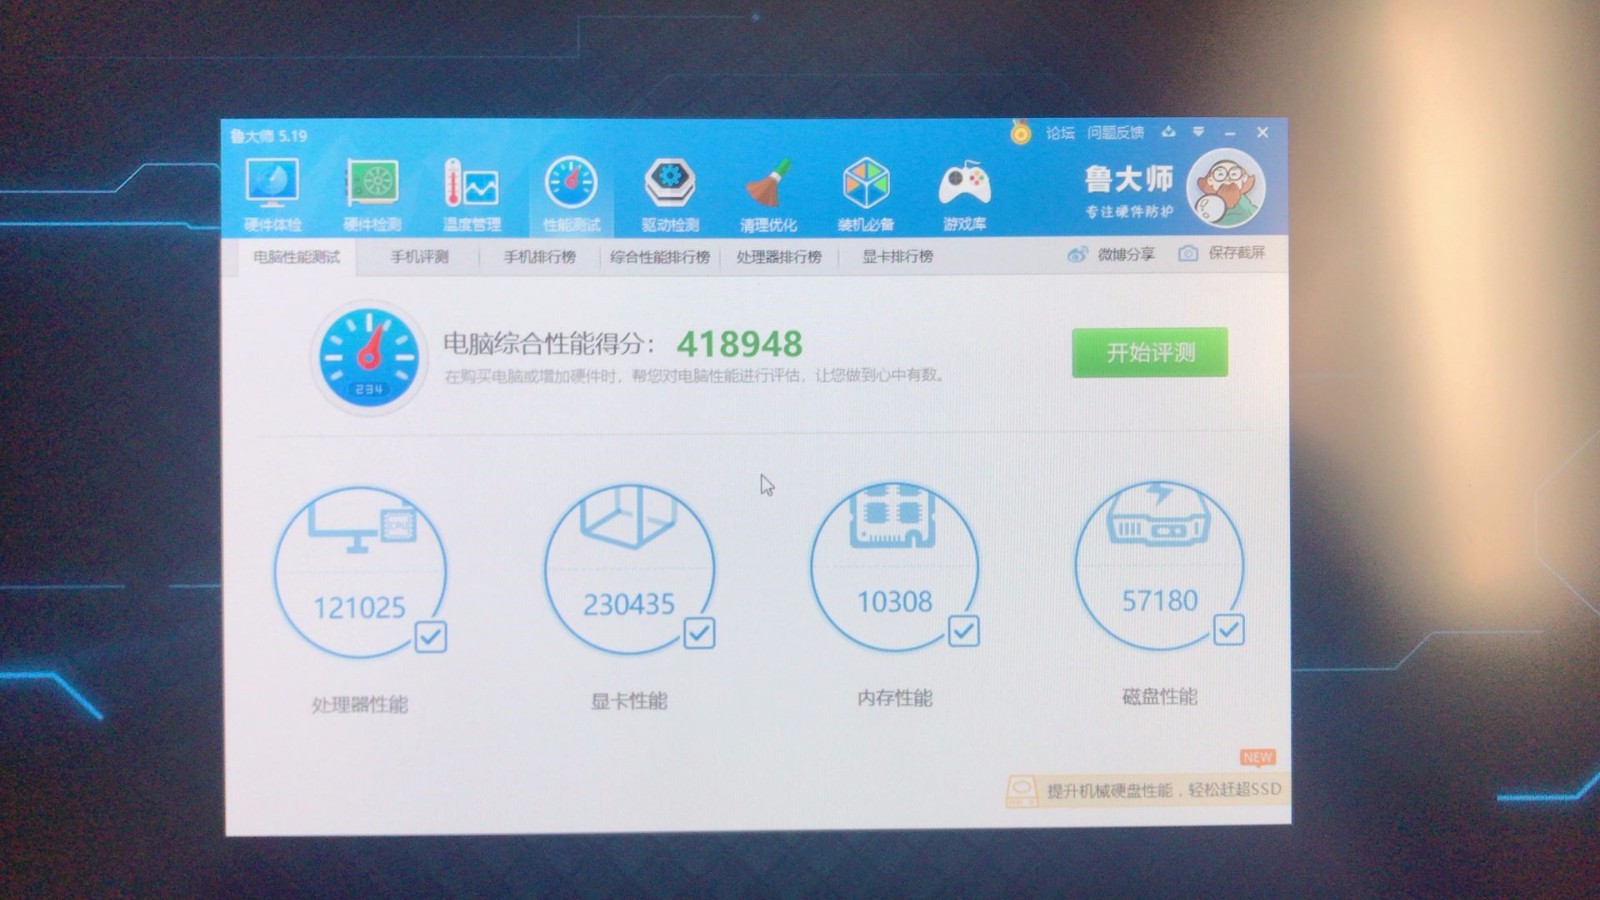Click the skin/upload icon in title bar
Image resolution: width=1600 pixels, height=900 pixels.
click(1168, 132)
